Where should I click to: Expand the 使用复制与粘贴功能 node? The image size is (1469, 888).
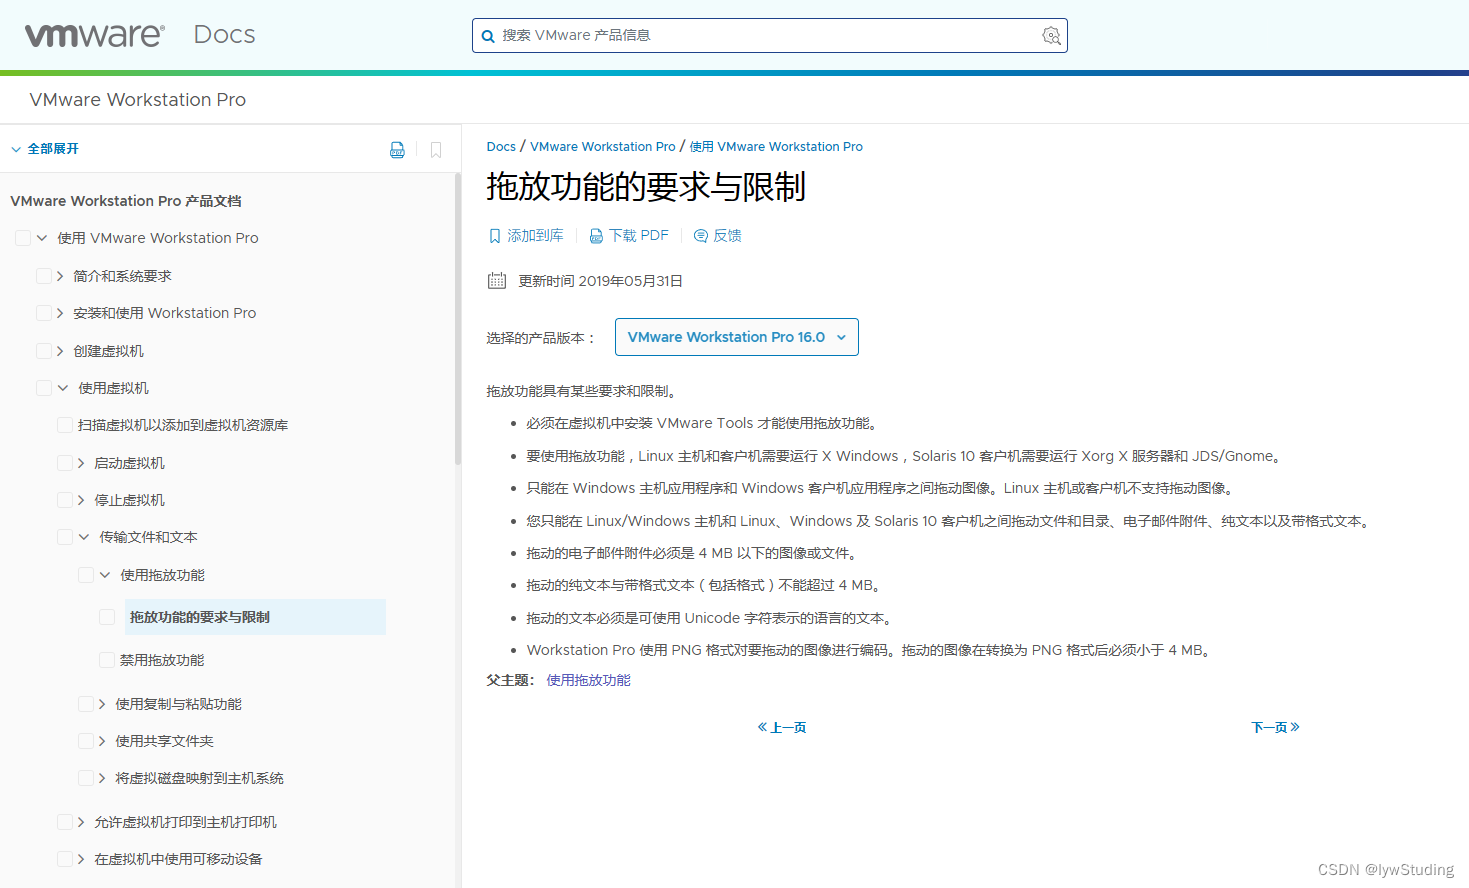(102, 704)
